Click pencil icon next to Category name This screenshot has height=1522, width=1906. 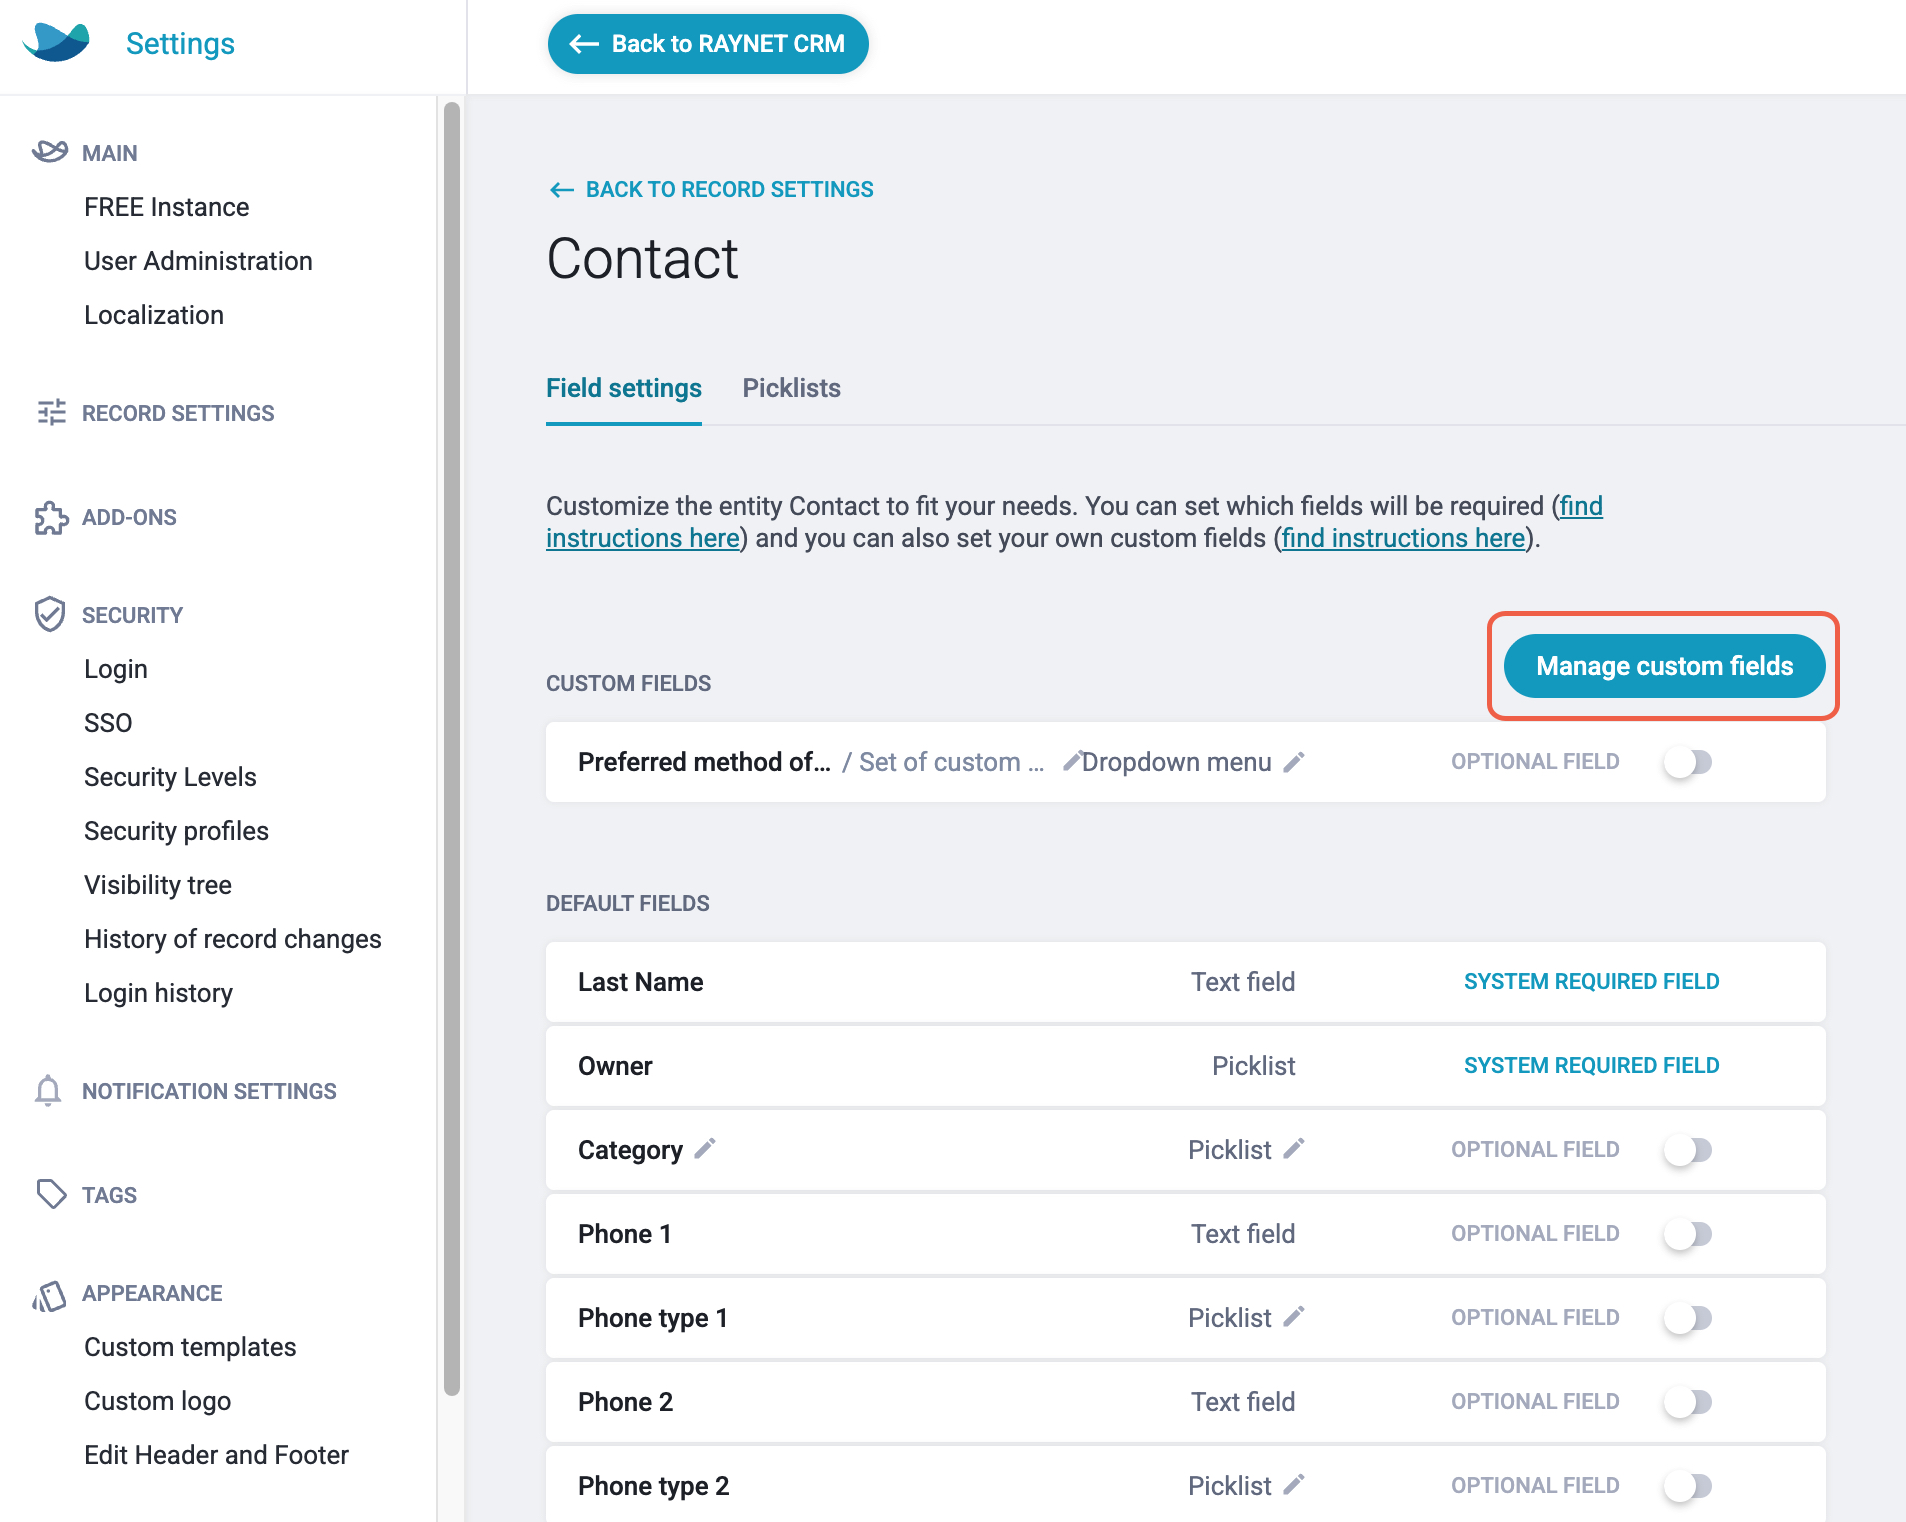[x=705, y=1148]
